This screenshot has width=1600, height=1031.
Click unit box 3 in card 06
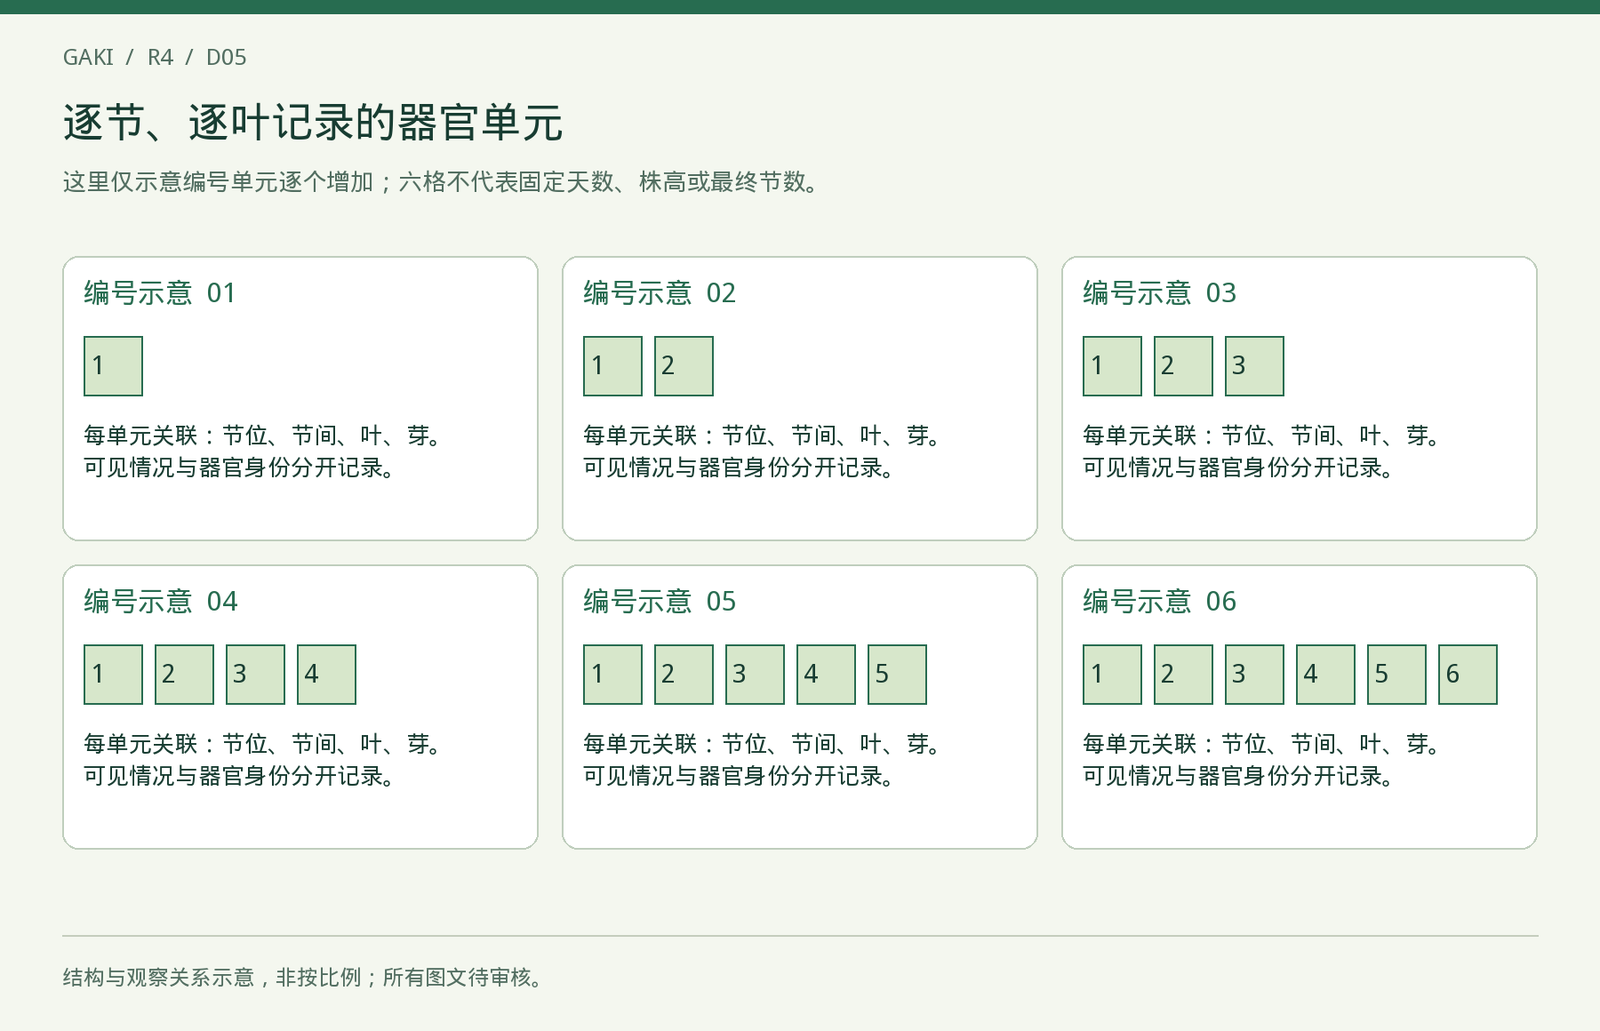[x=1254, y=675]
